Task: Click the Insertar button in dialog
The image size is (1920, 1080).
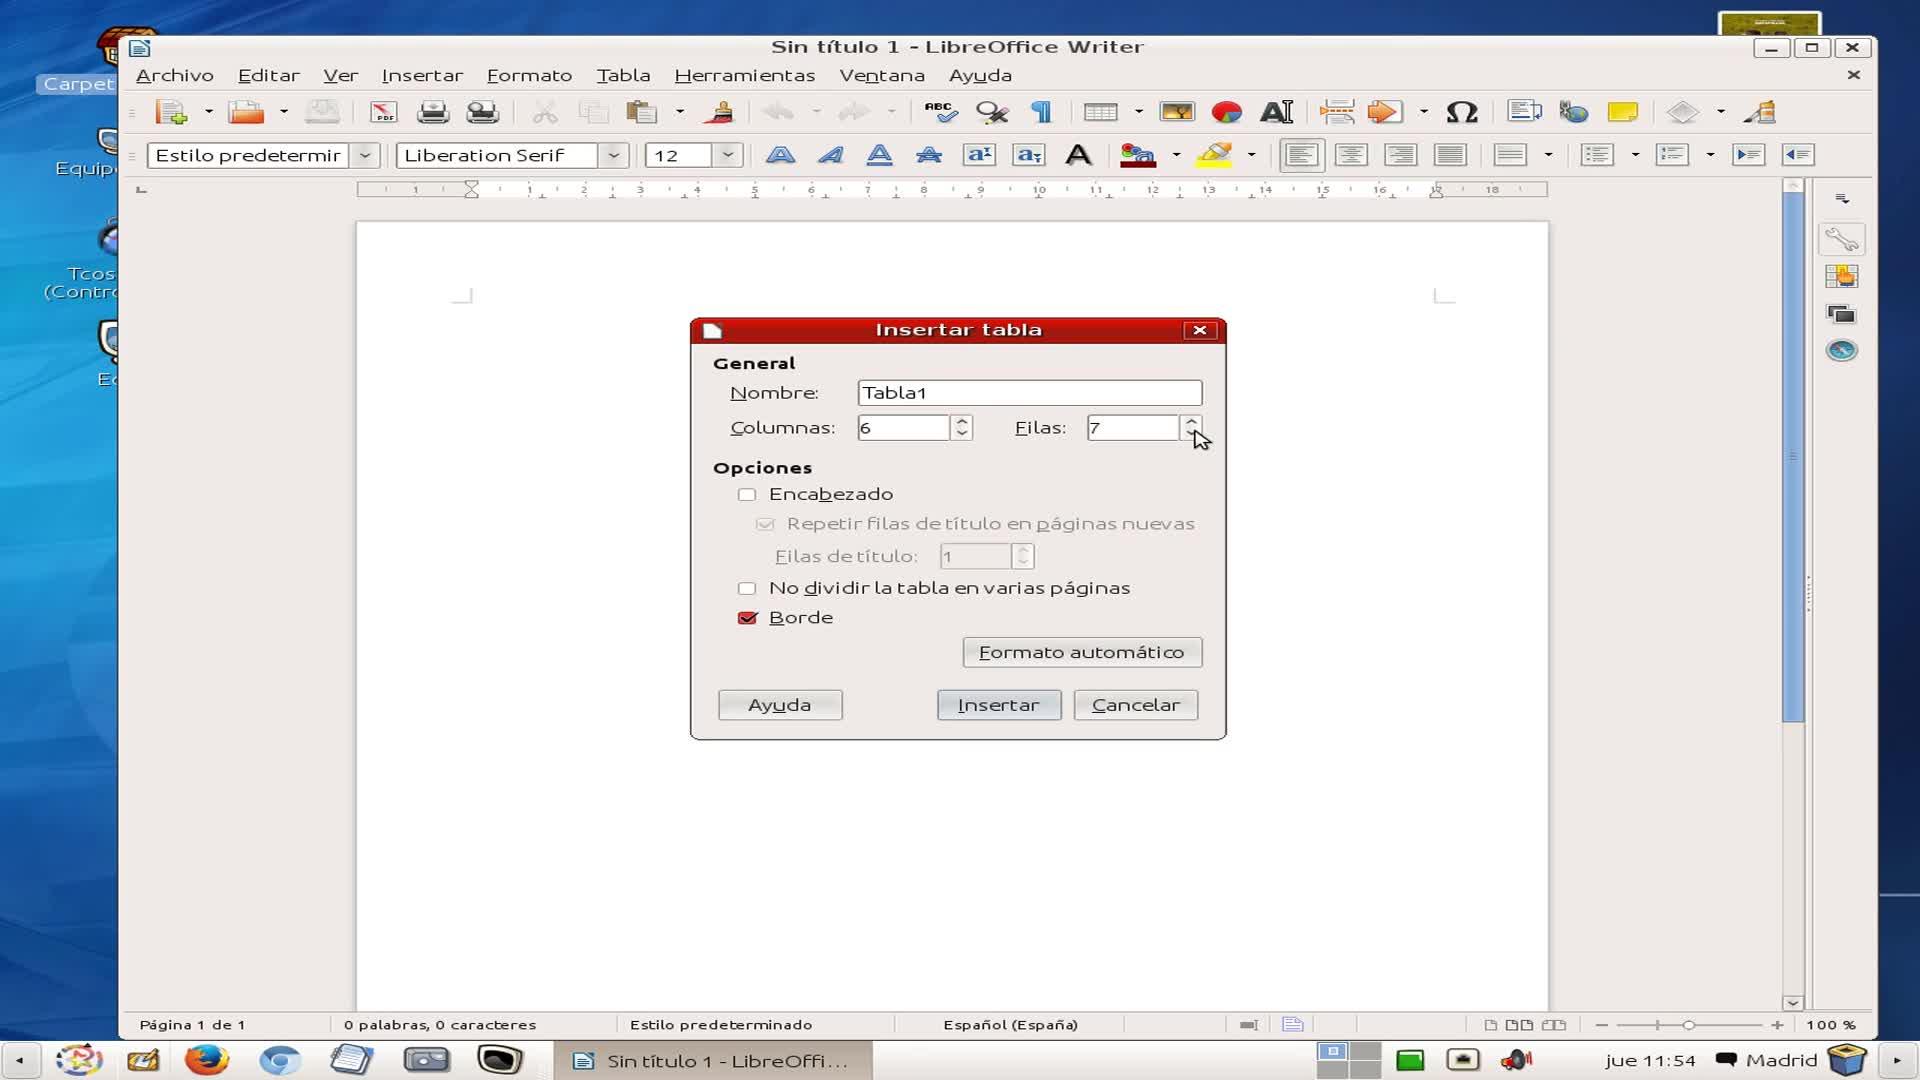Action: click(998, 705)
